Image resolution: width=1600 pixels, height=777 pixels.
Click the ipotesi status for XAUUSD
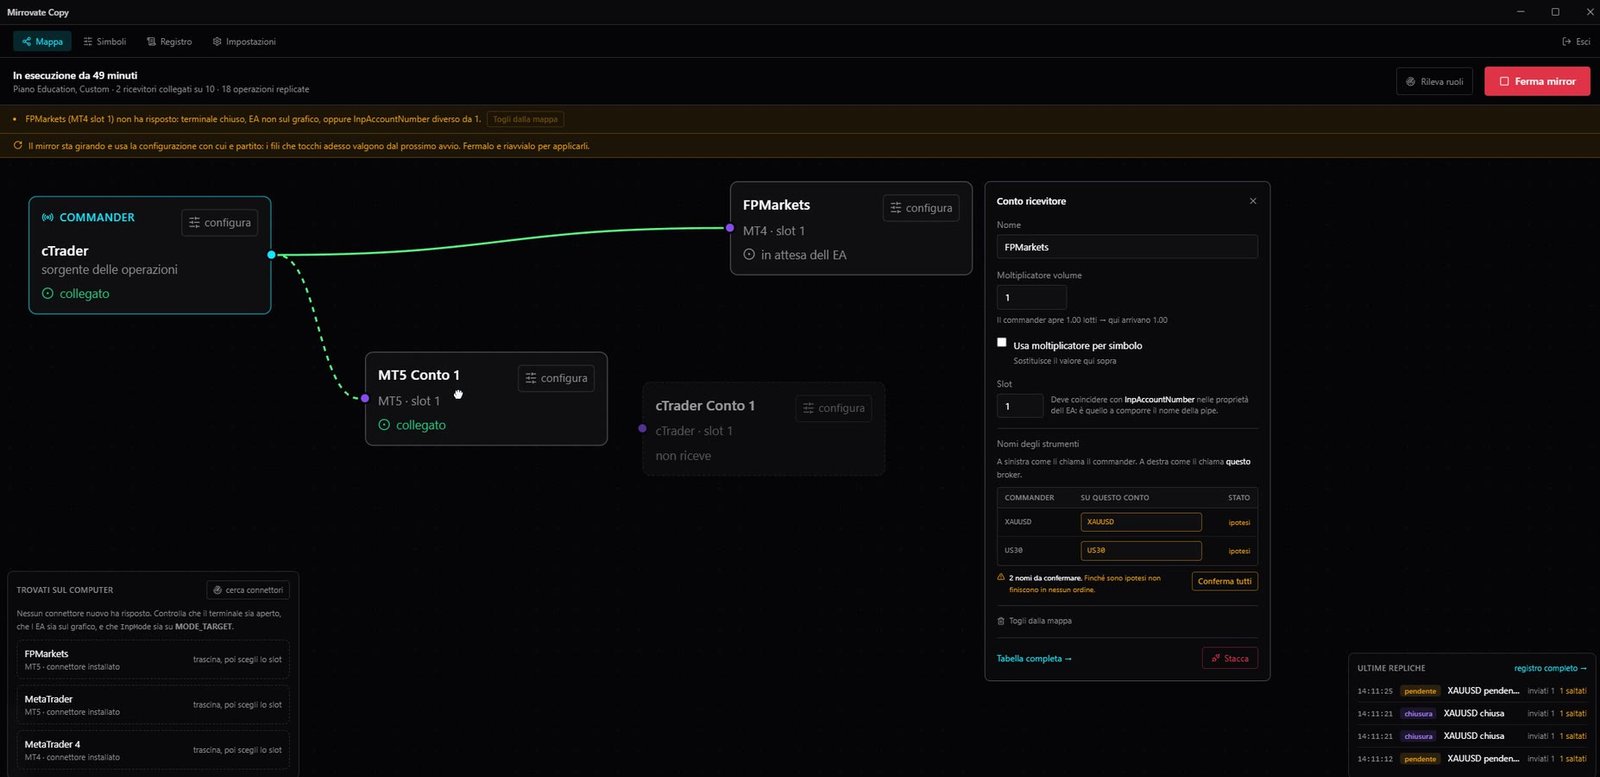click(x=1239, y=523)
